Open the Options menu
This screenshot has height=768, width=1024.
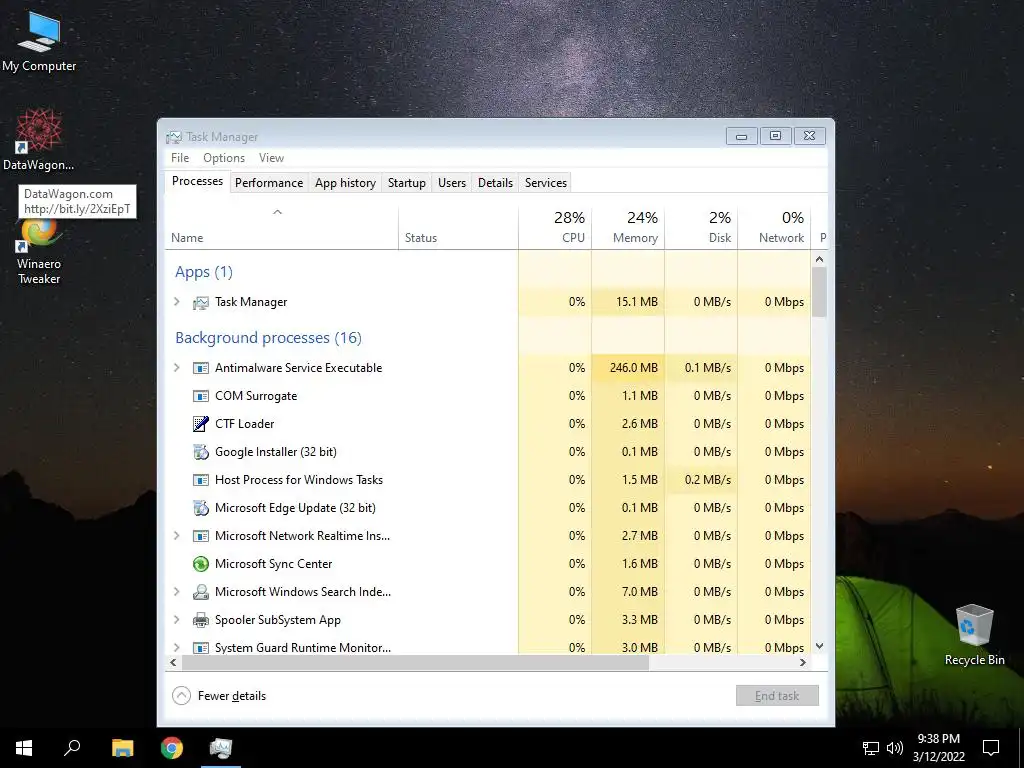click(224, 158)
